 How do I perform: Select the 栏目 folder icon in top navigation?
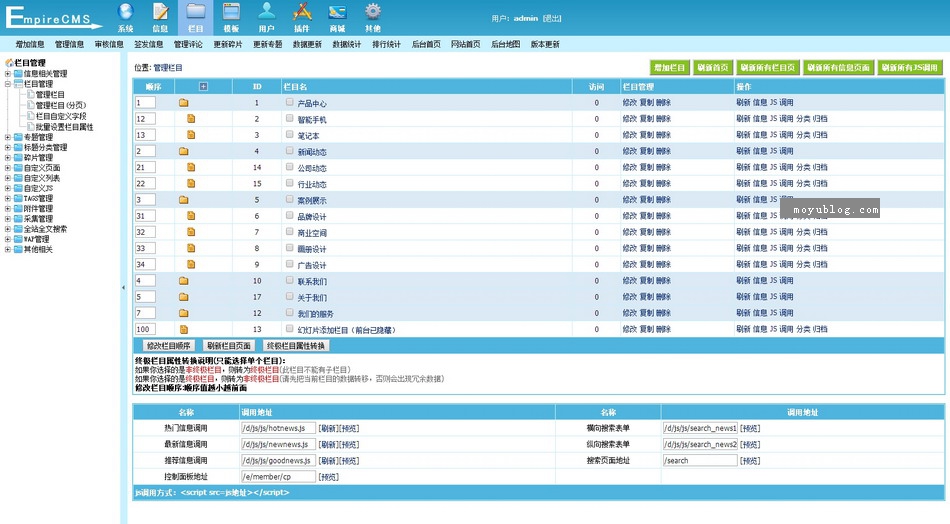(x=196, y=12)
